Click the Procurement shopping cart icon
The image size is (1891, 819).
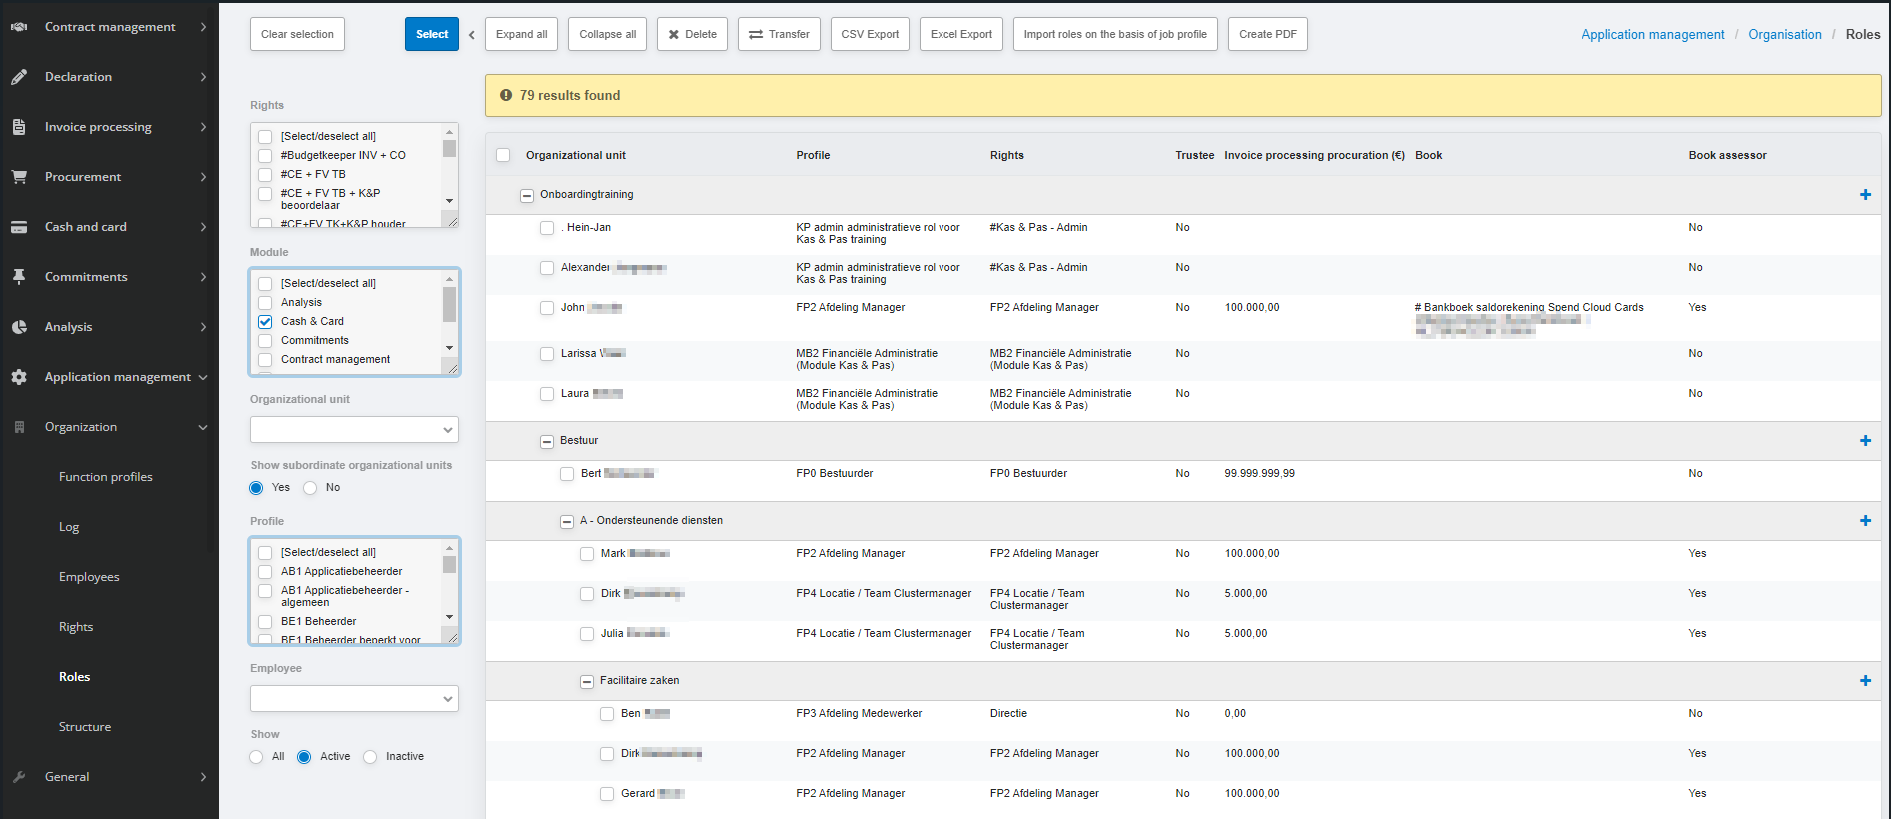pos(19,177)
